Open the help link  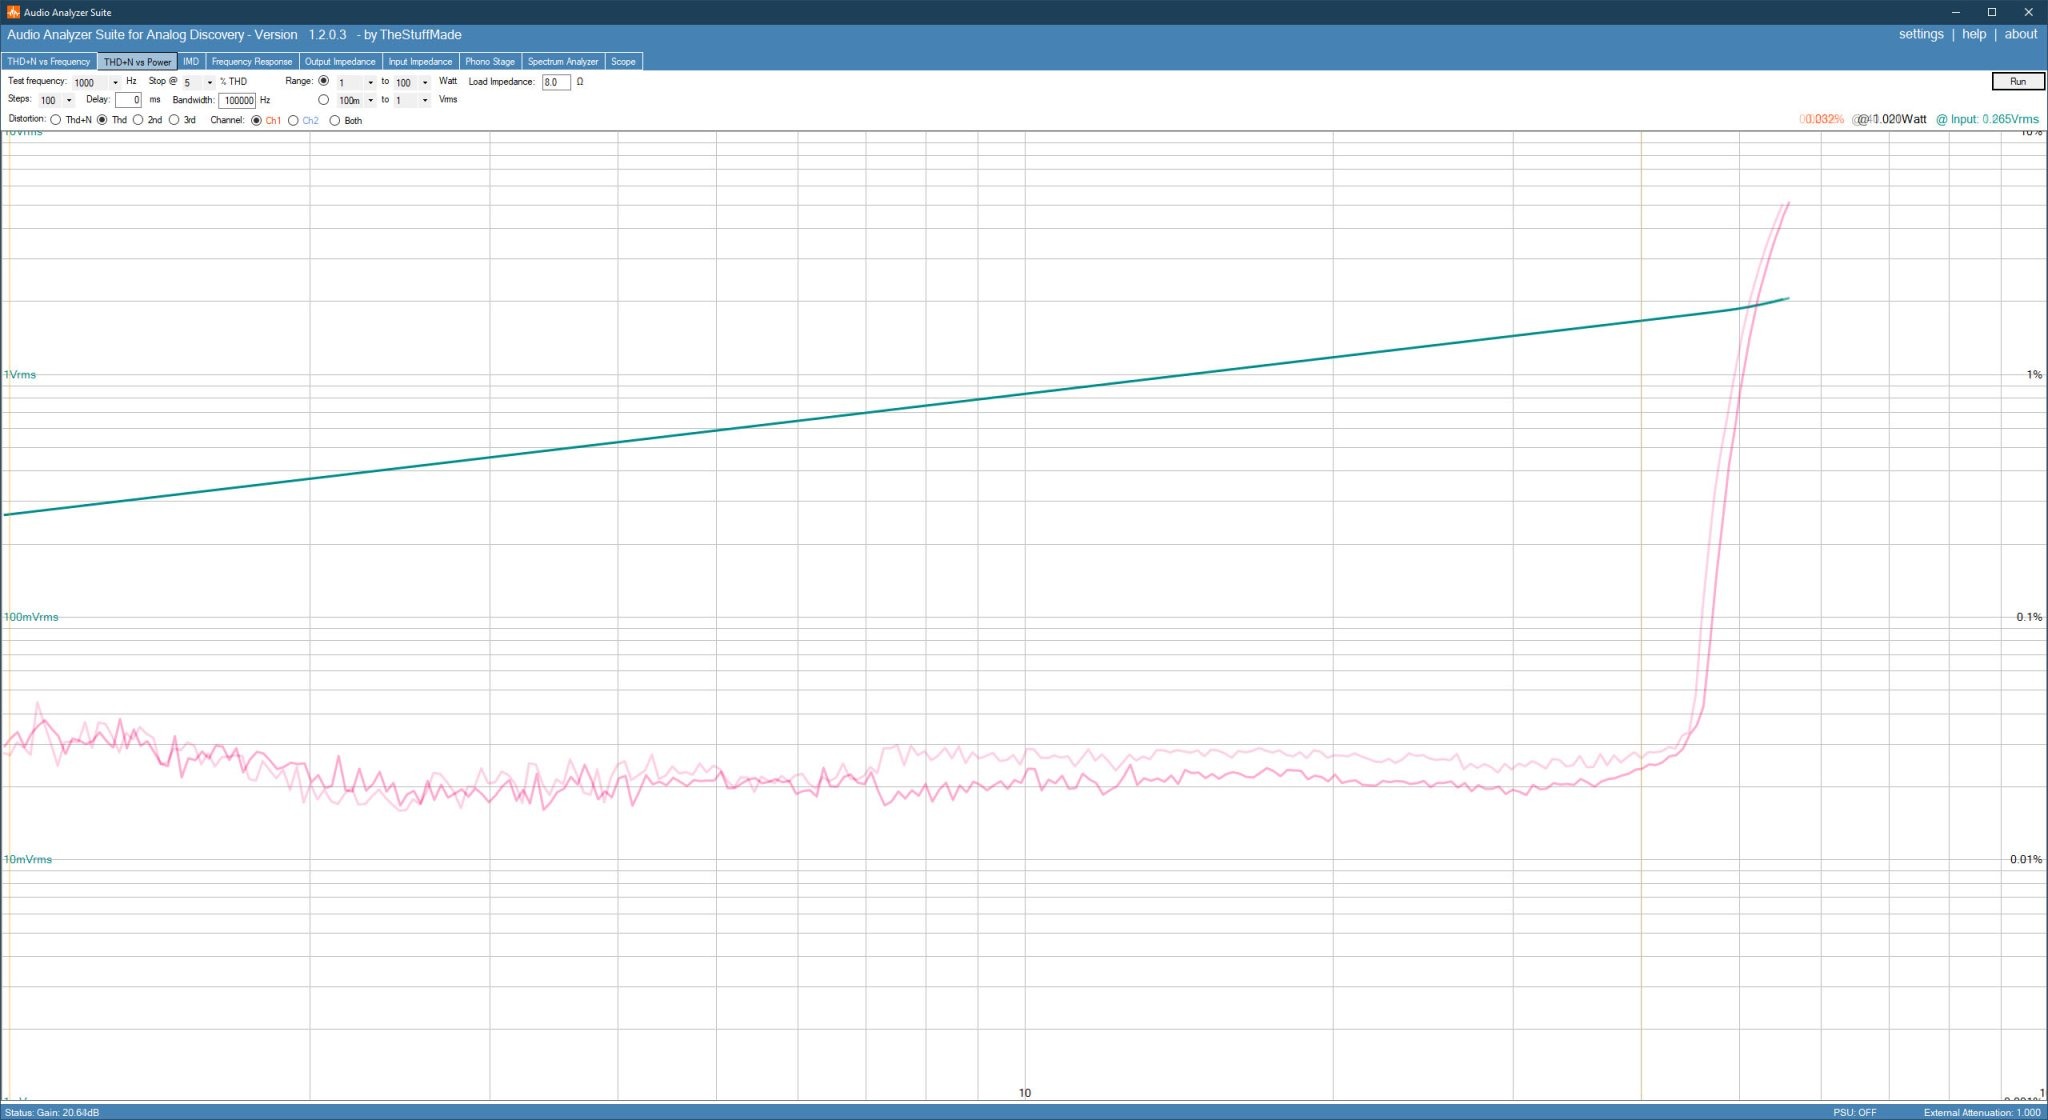[x=1974, y=34]
